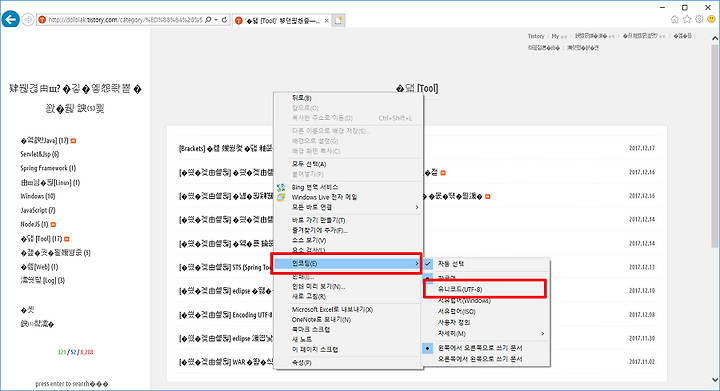Refresh the page with the reload icon

[224, 20]
